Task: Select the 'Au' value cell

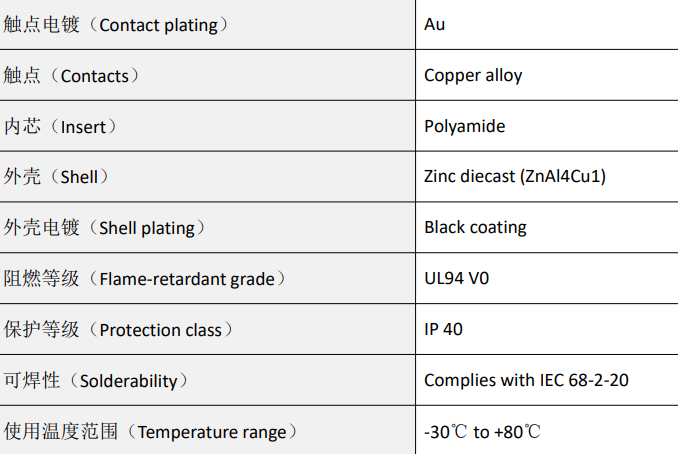Action: tap(435, 24)
